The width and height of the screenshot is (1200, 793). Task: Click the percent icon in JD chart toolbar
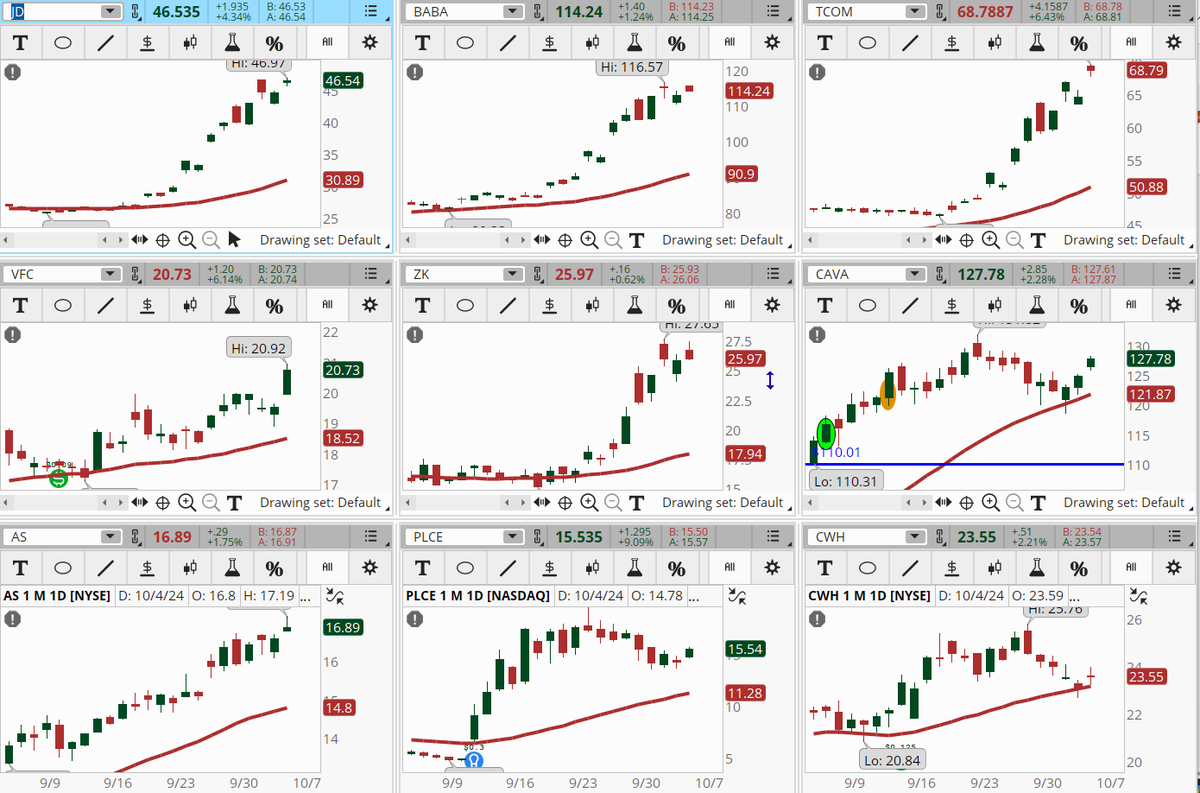tap(274, 43)
